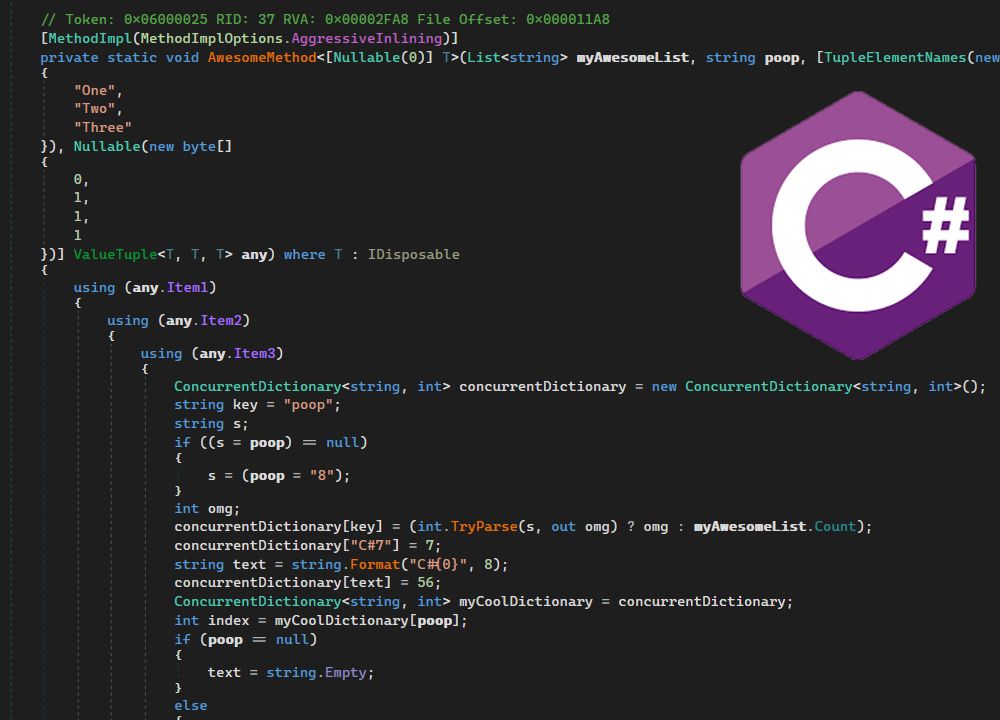The image size is (1000, 720).
Task: Select the "Two" string literal
Action: click(x=94, y=108)
